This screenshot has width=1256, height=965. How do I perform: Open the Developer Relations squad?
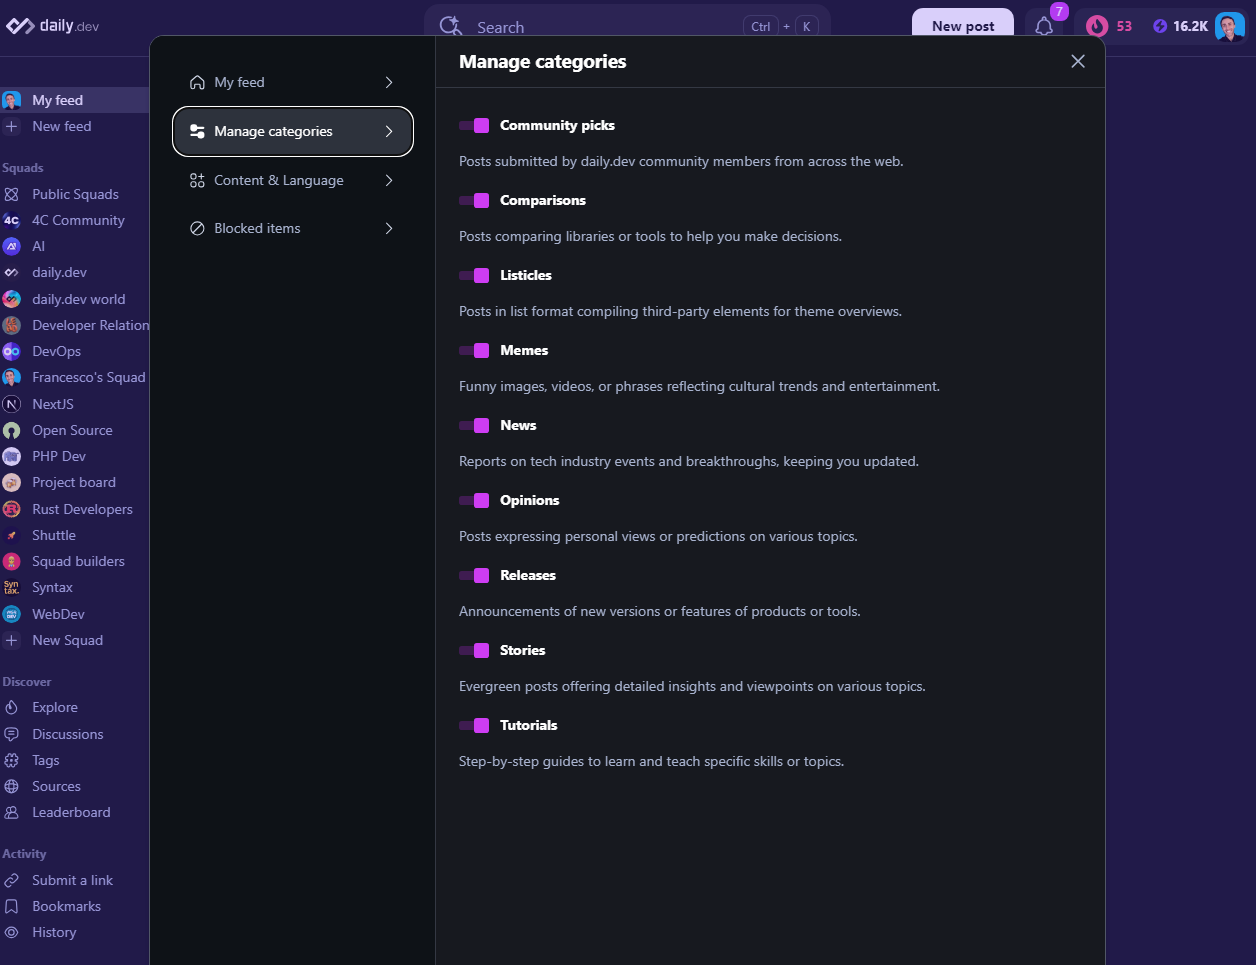point(74,325)
